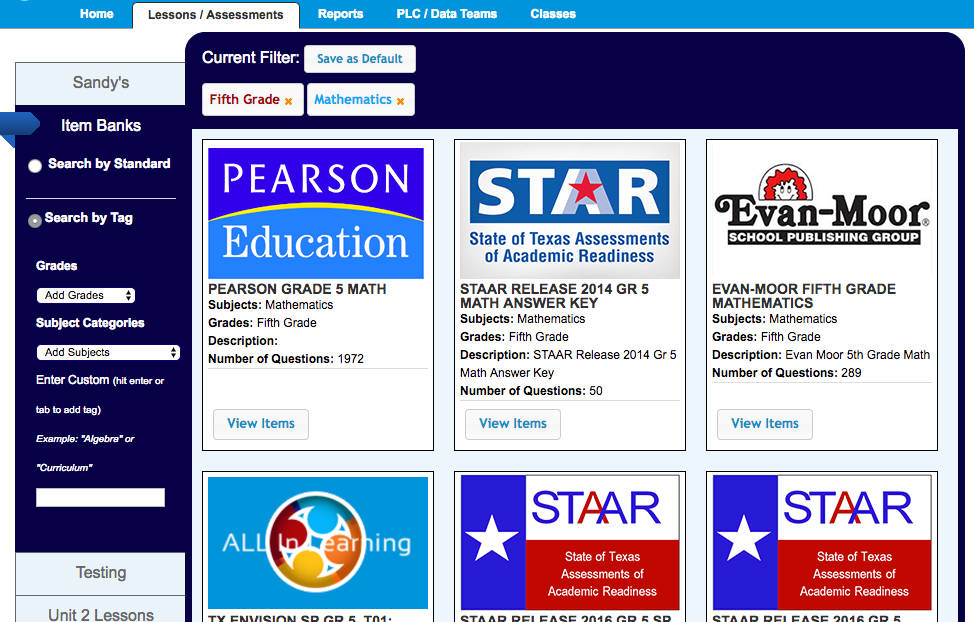The height and width of the screenshot is (622, 974).
Task: Expand the Testing sidebar section
Action: tap(101, 573)
